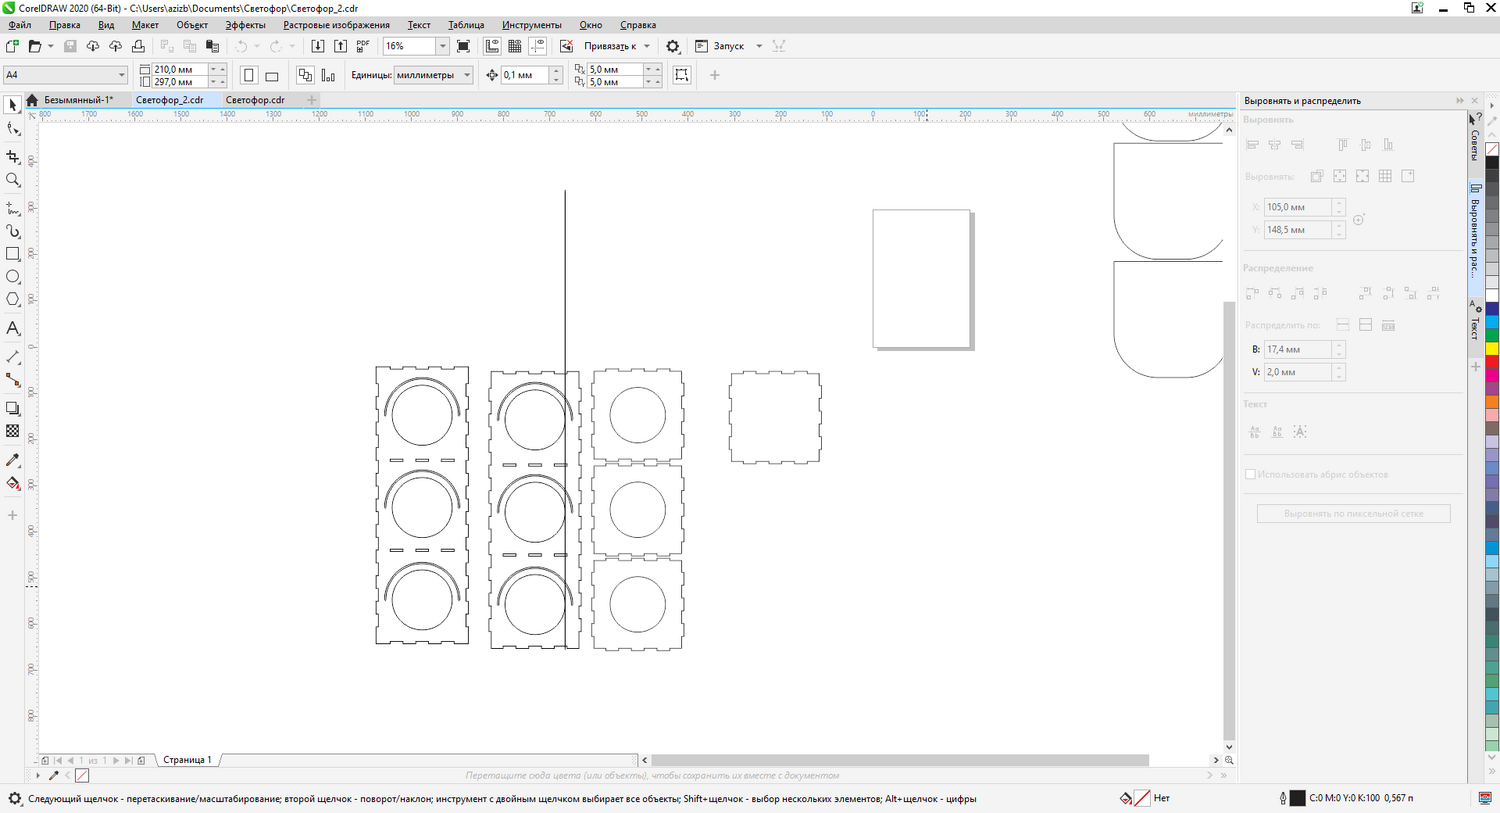Screen dimensions: 1500x813
Task: Click the Export icon
Action: click(341, 46)
